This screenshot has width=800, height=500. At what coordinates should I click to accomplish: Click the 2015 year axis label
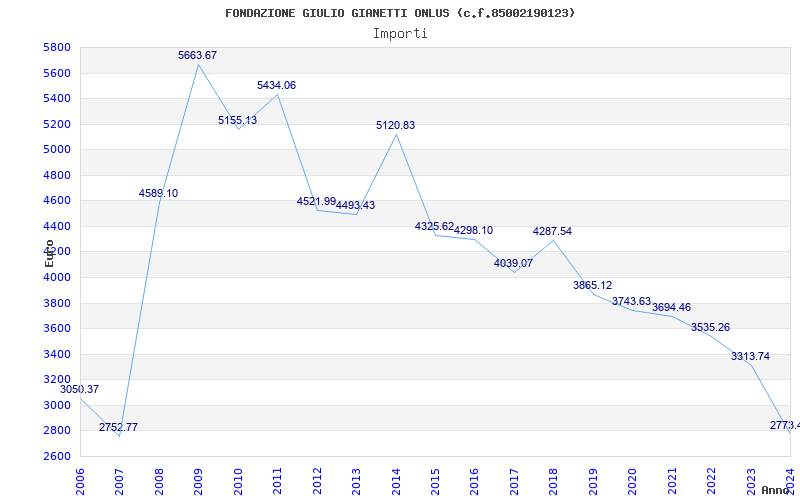tap(435, 482)
